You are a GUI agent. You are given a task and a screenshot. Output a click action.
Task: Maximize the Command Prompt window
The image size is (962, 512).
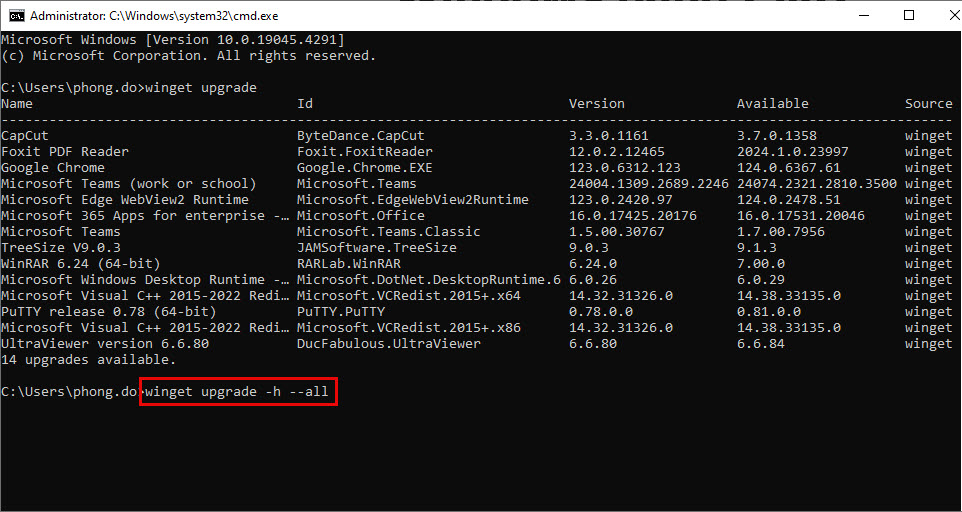[908, 15]
